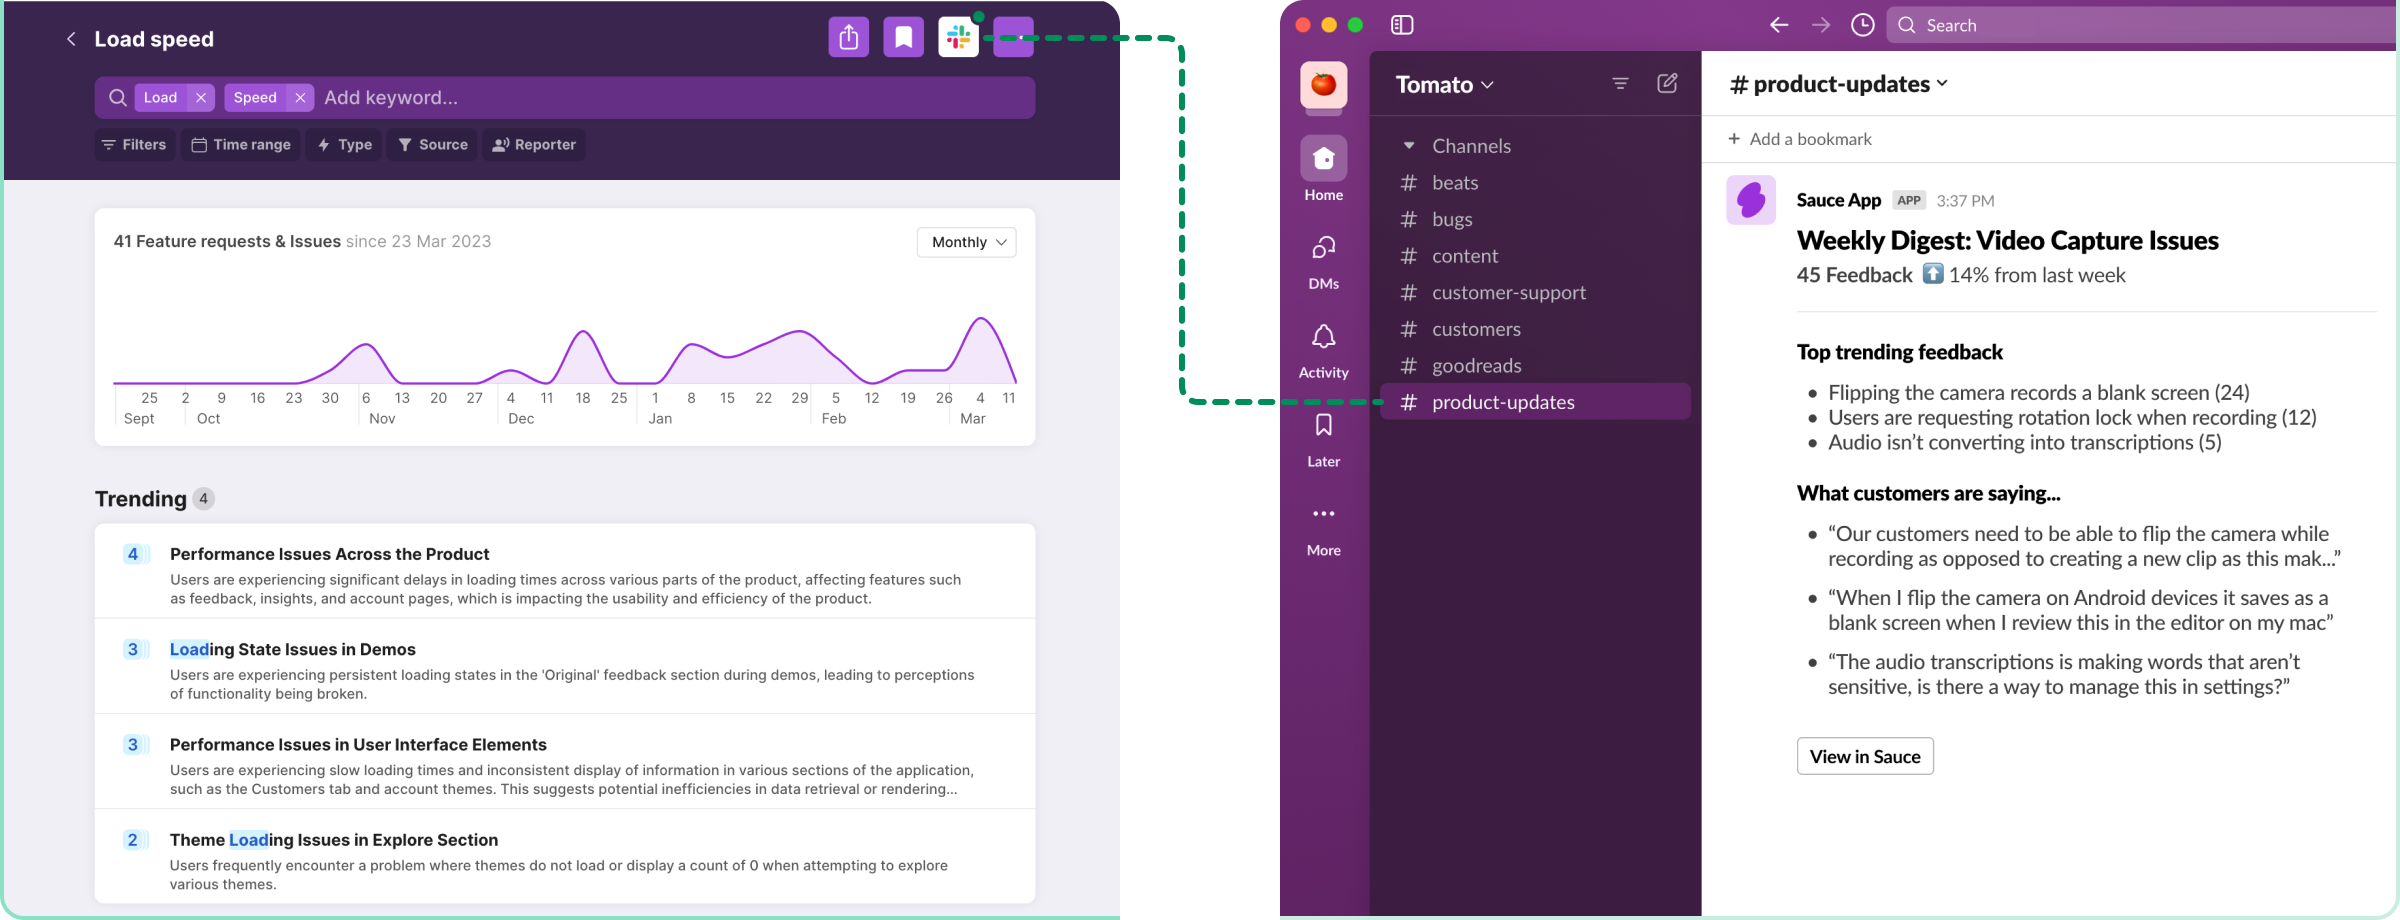Click the Weekly Digest: Video Capture Issues heading
Screen dimensions: 2400x920
pos(2007,241)
